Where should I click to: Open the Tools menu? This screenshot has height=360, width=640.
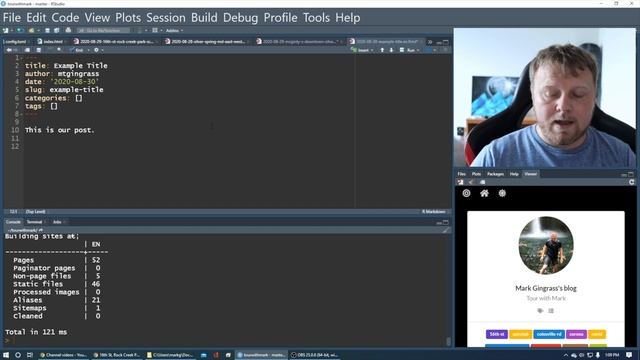coord(316,18)
